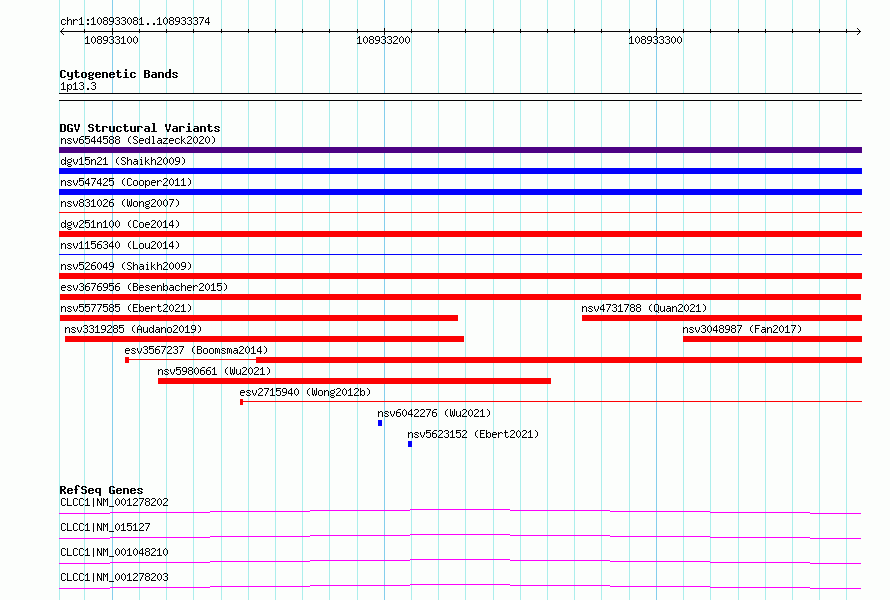Click the red bar under nsv4731788
The width and height of the screenshot is (890, 600).
click(x=722, y=318)
